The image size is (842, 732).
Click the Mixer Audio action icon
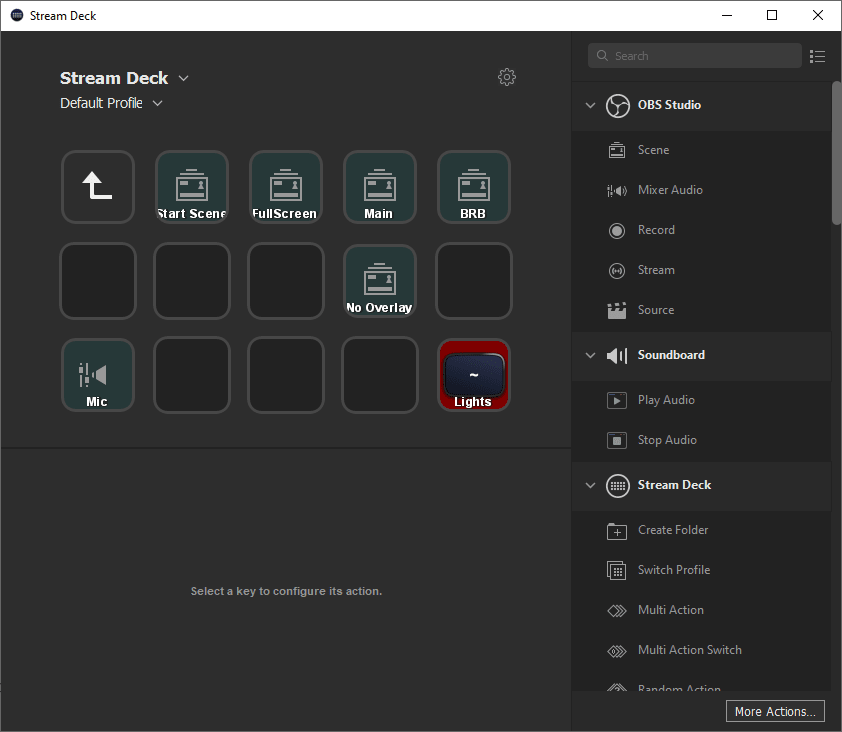616,190
